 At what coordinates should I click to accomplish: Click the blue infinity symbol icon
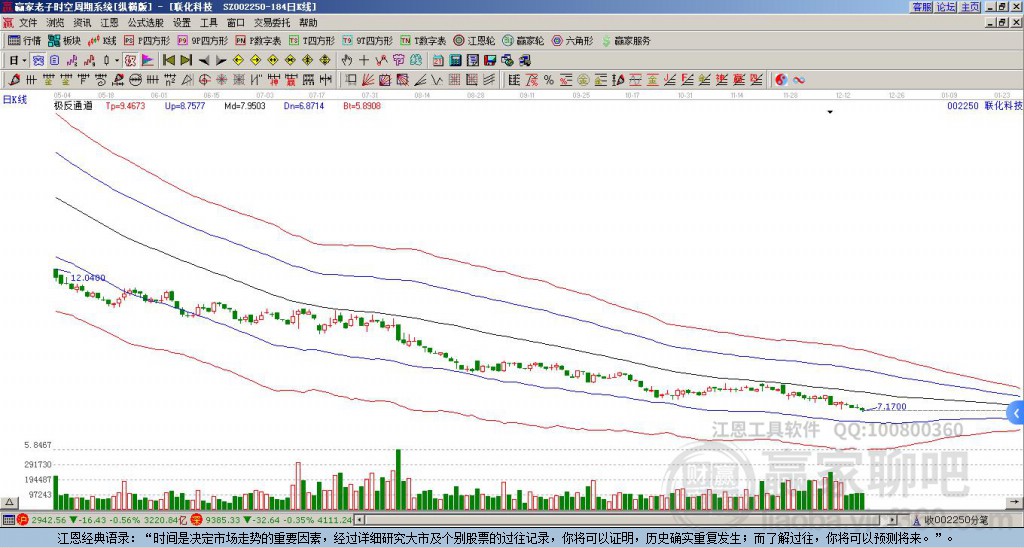800,79
